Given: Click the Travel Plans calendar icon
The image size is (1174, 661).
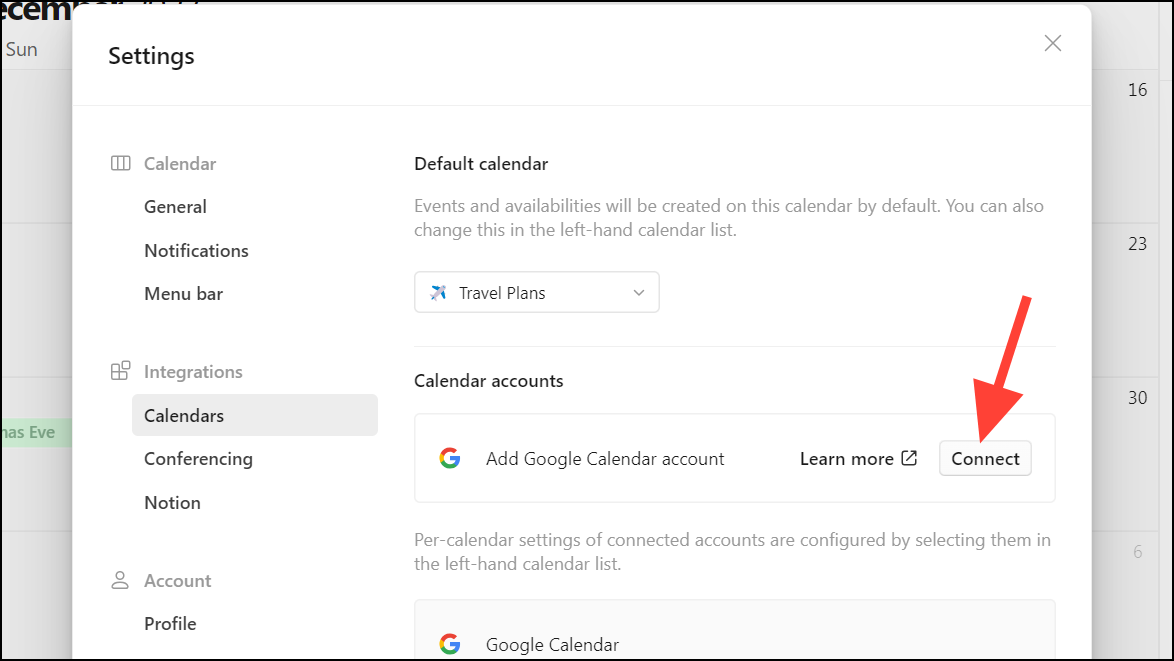Looking at the screenshot, I should click(437, 292).
